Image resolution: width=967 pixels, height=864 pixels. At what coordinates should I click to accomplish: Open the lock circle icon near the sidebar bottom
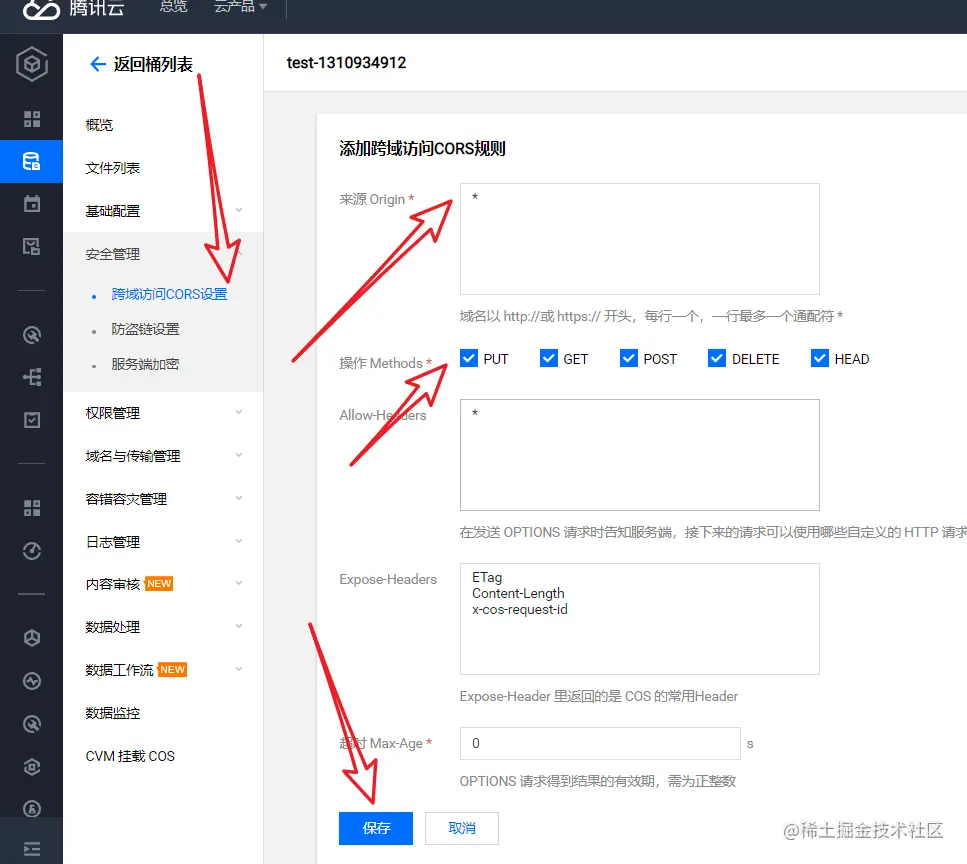pos(31,808)
